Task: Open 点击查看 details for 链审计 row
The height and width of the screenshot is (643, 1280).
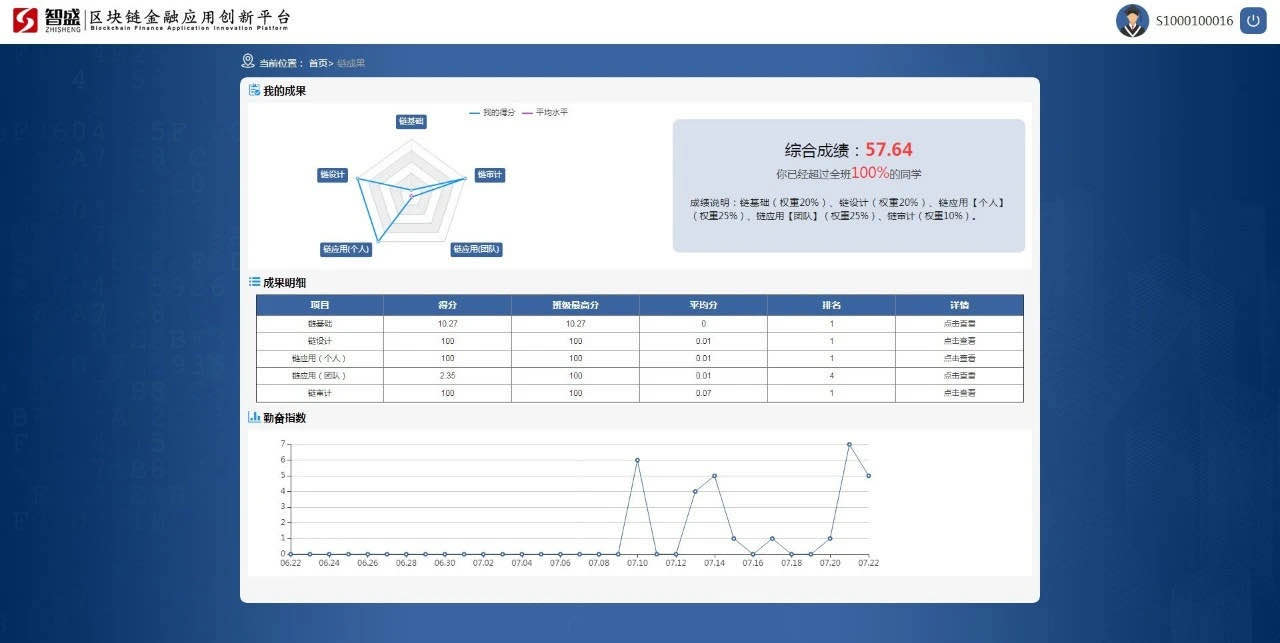Action: tap(959, 393)
